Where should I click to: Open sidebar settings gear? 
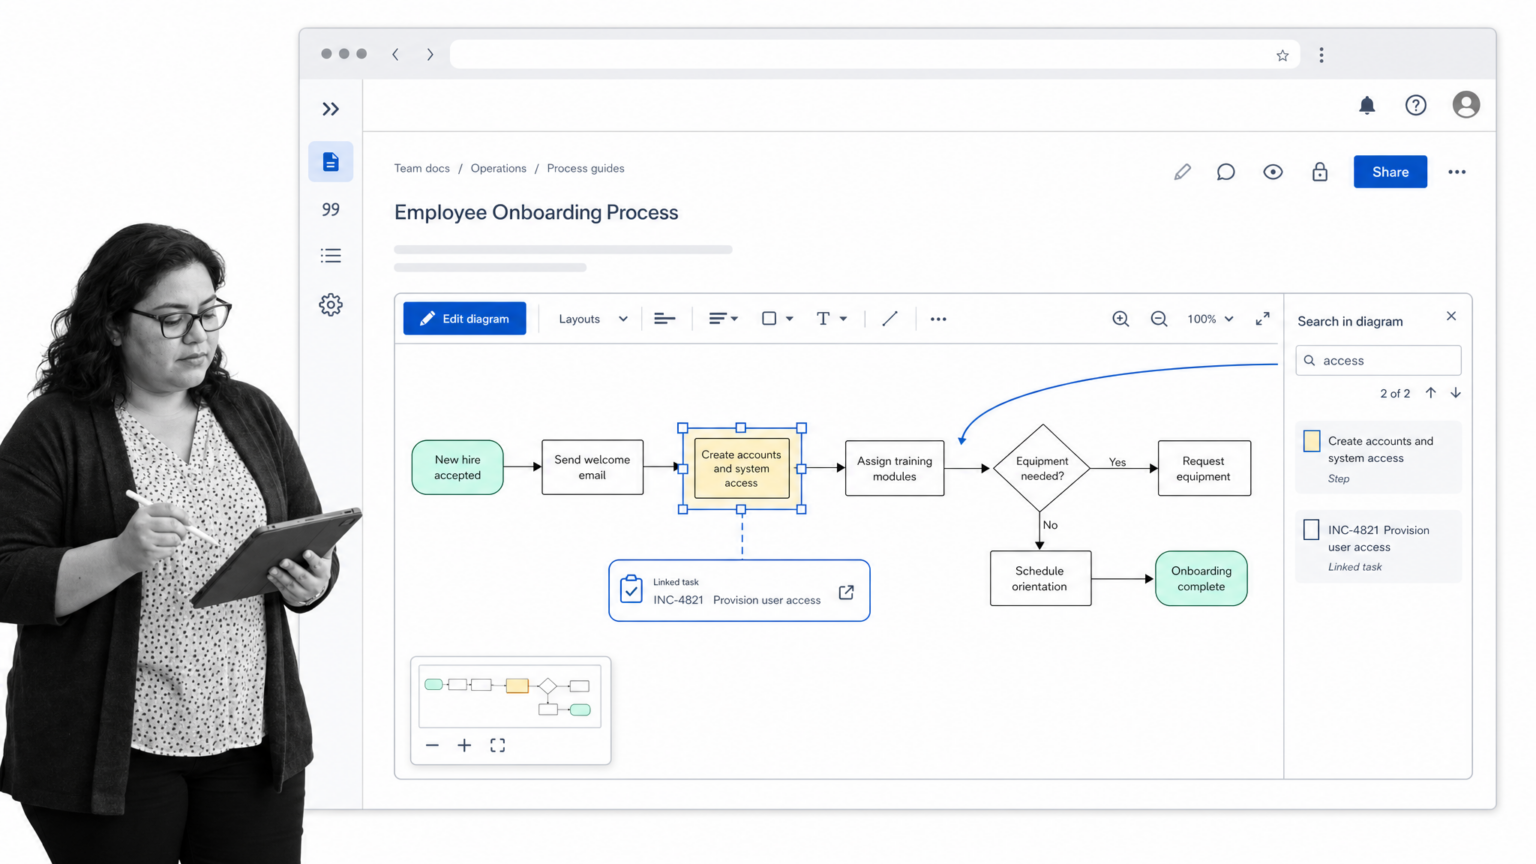pyautogui.click(x=330, y=305)
